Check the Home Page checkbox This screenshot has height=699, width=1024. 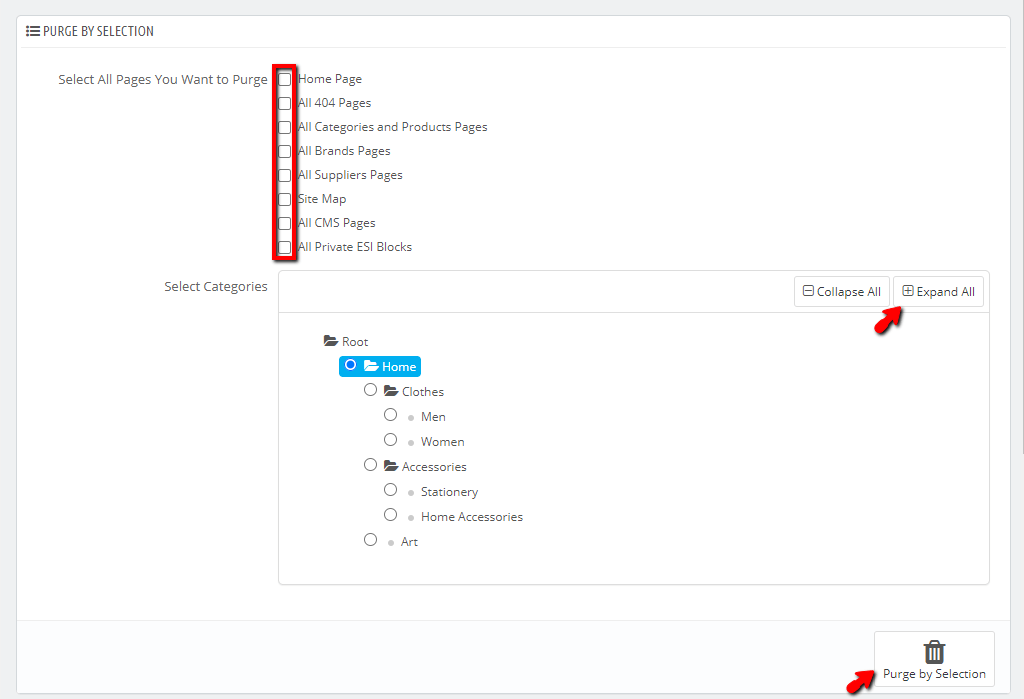(x=285, y=79)
